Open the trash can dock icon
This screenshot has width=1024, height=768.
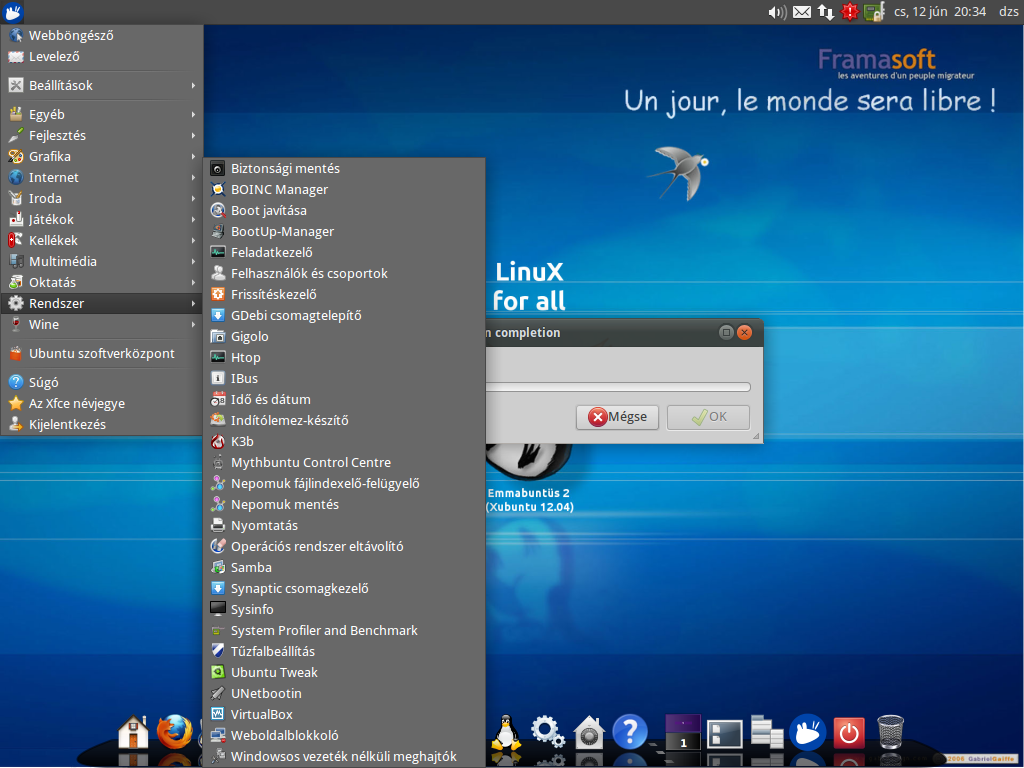coord(890,731)
